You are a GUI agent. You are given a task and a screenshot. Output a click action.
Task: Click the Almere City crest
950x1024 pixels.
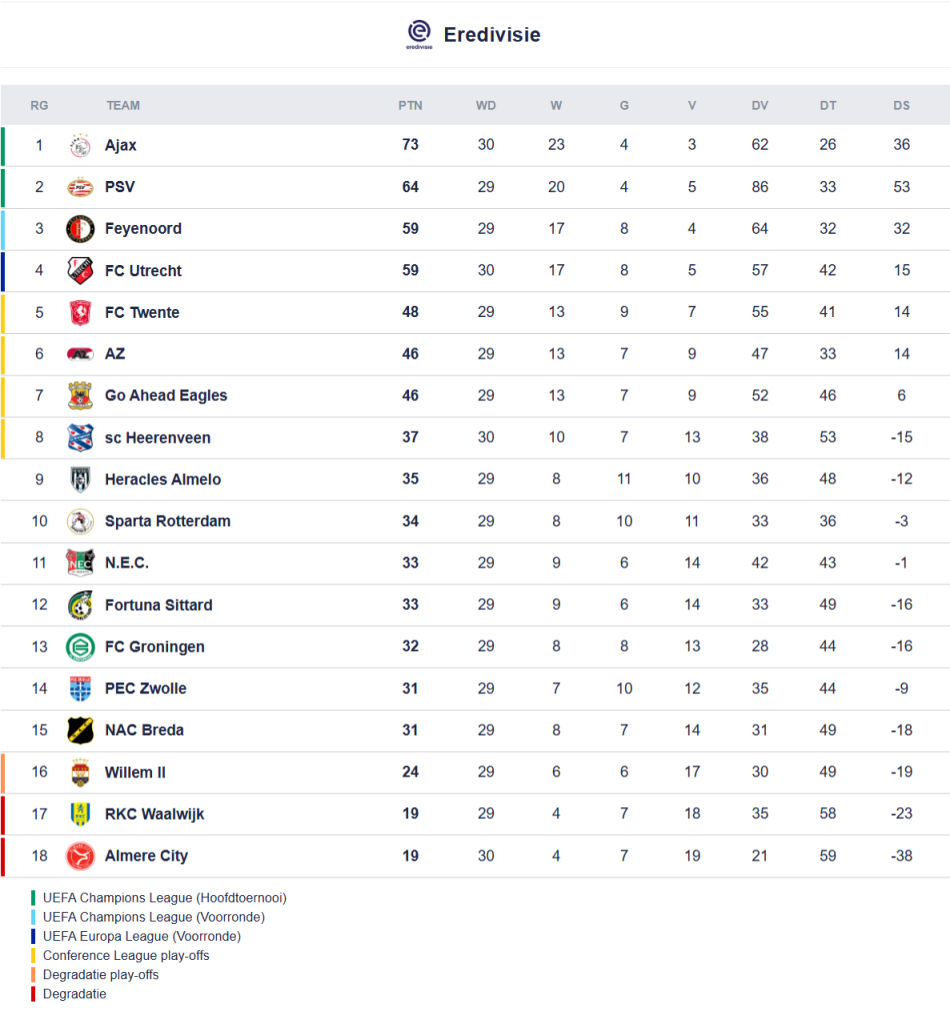coord(80,856)
